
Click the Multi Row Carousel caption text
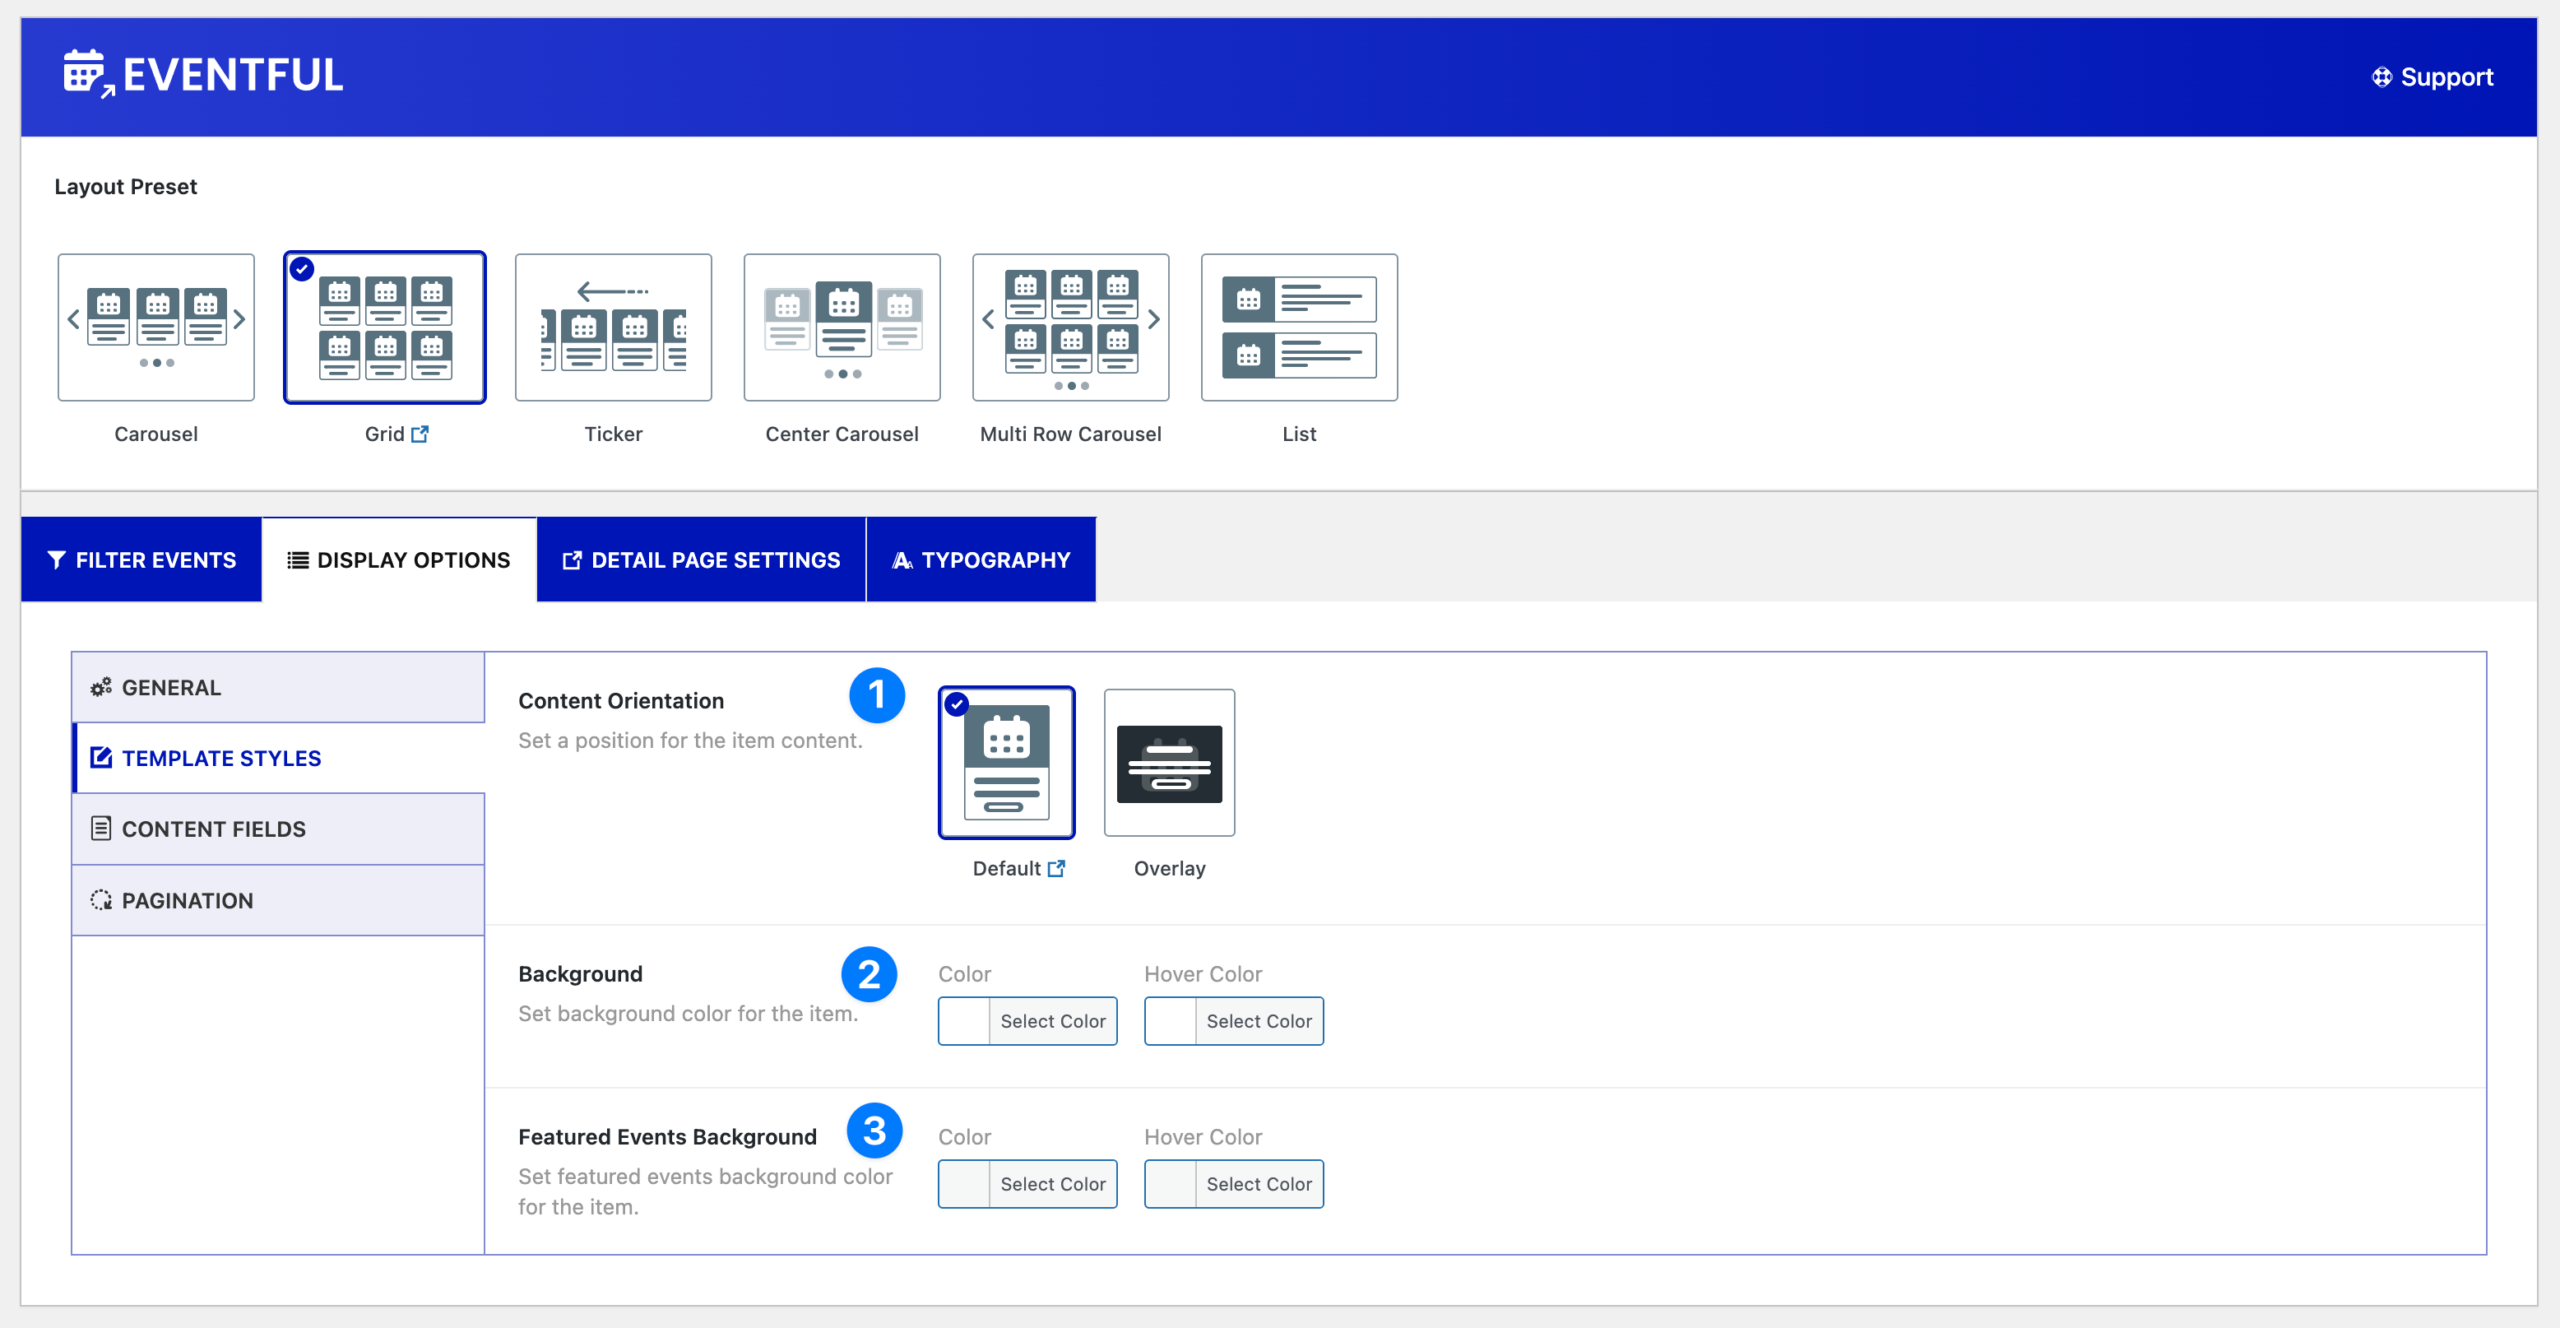[x=1071, y=434]
